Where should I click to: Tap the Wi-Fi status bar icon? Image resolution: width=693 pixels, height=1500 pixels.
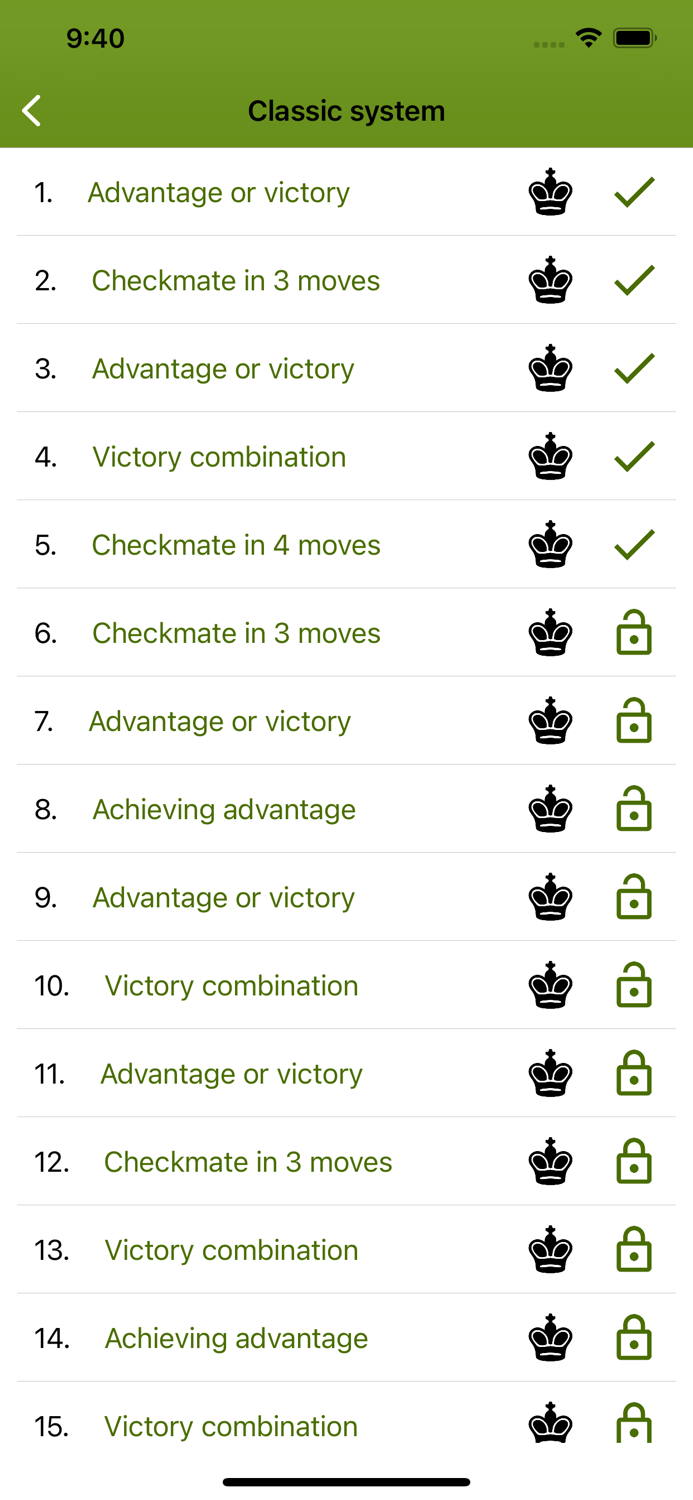click(x=588, y=39)
